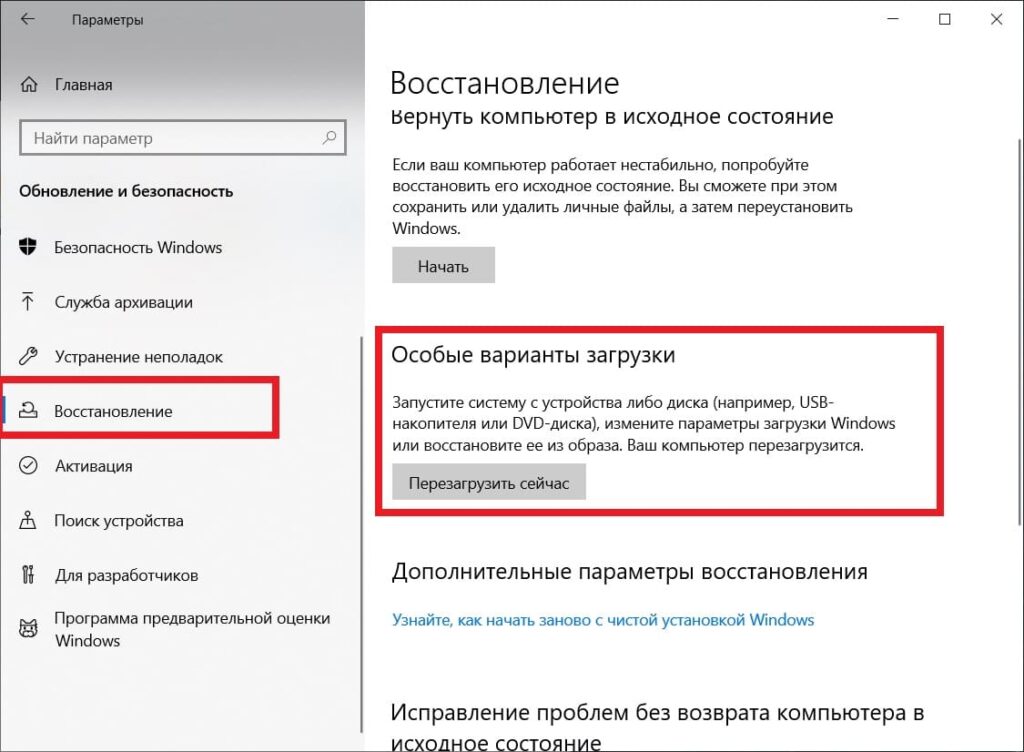
Task: Open link about clean Windows installation
Action: coord(603,619)
